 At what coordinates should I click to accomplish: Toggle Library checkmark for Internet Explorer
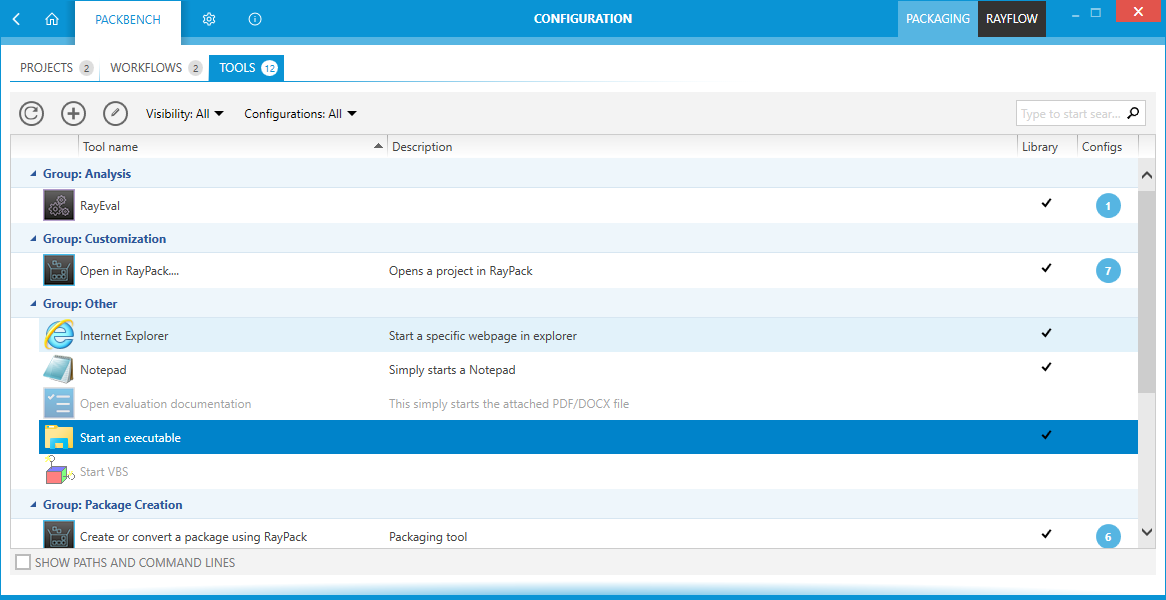click(1046, 333)
